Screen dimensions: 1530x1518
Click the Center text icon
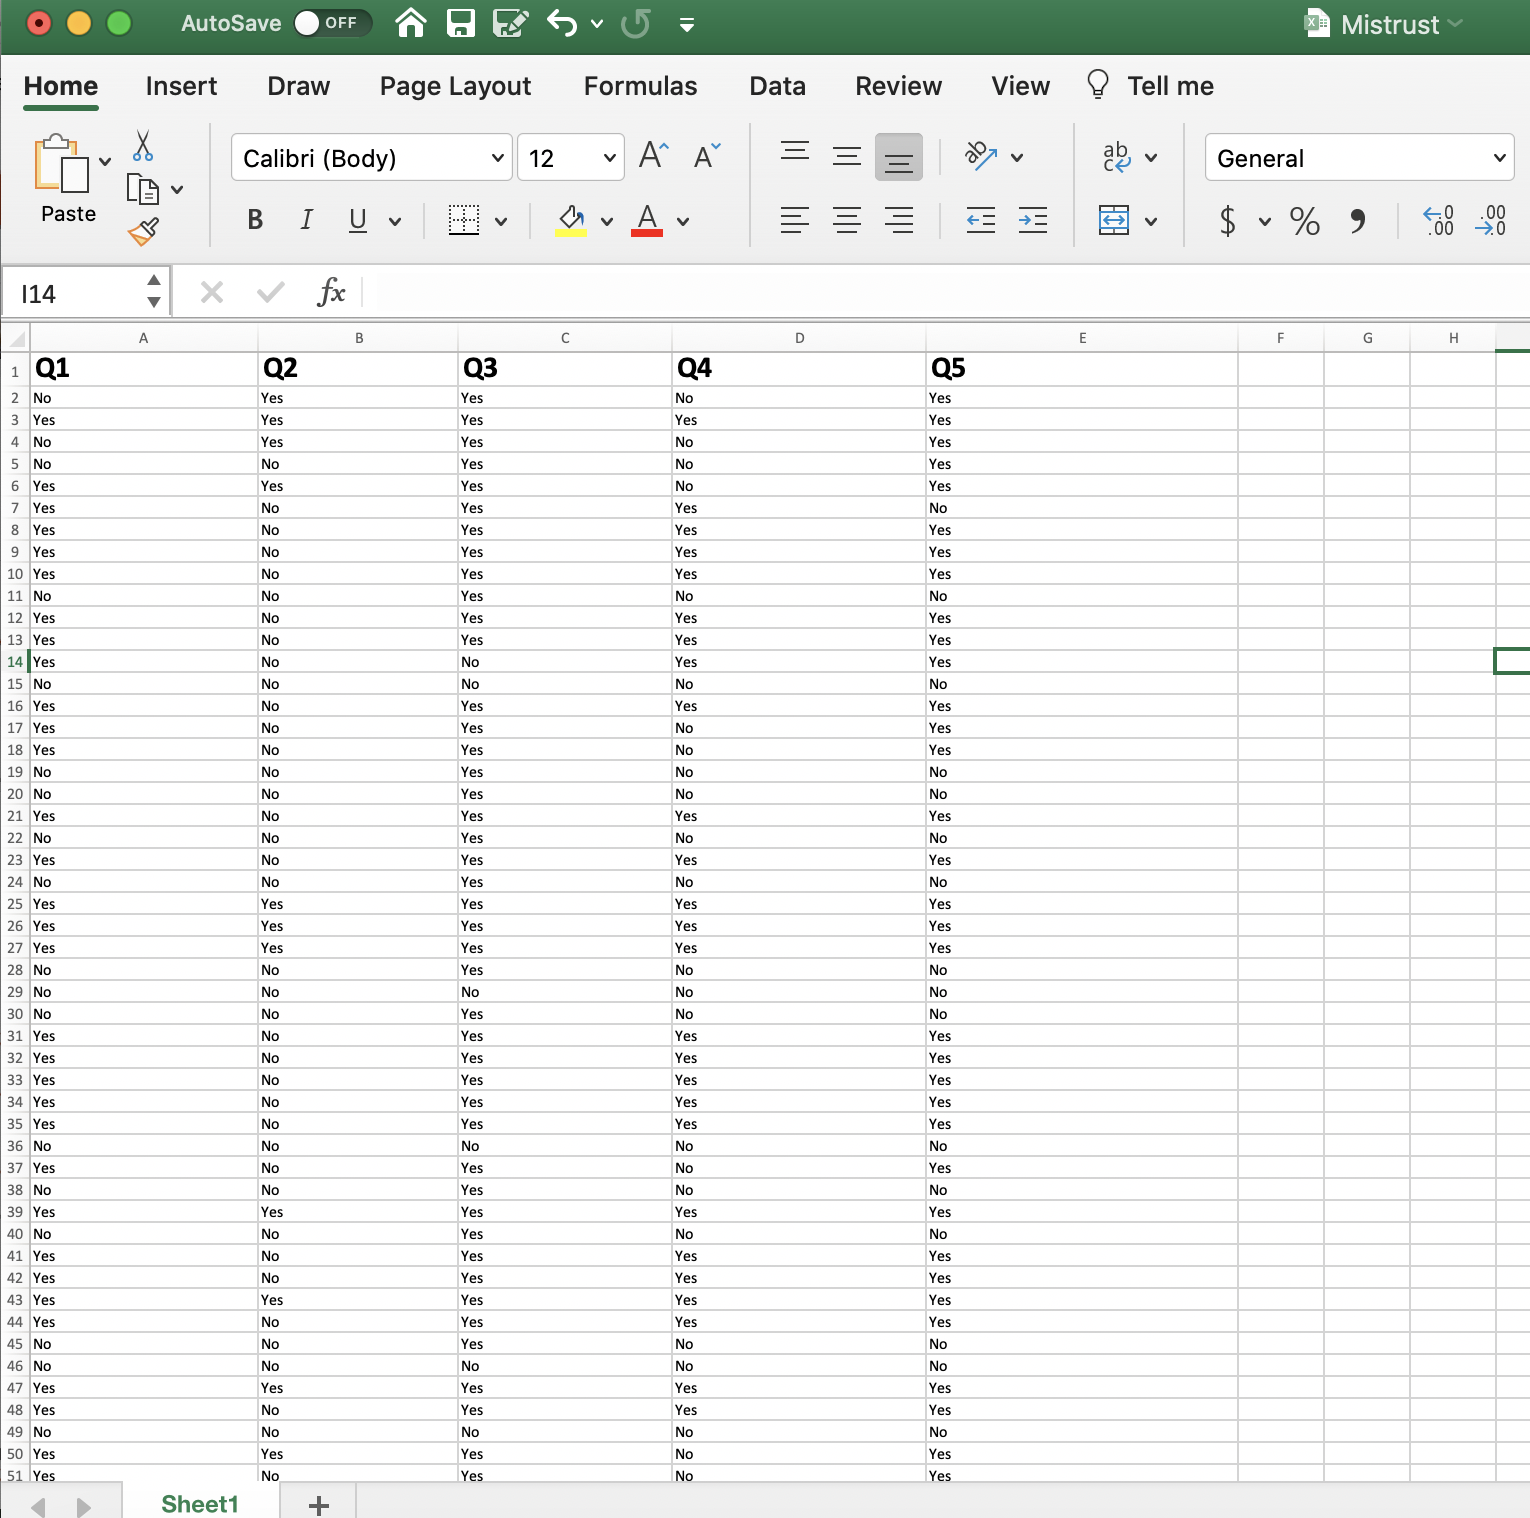click(847, 220)
